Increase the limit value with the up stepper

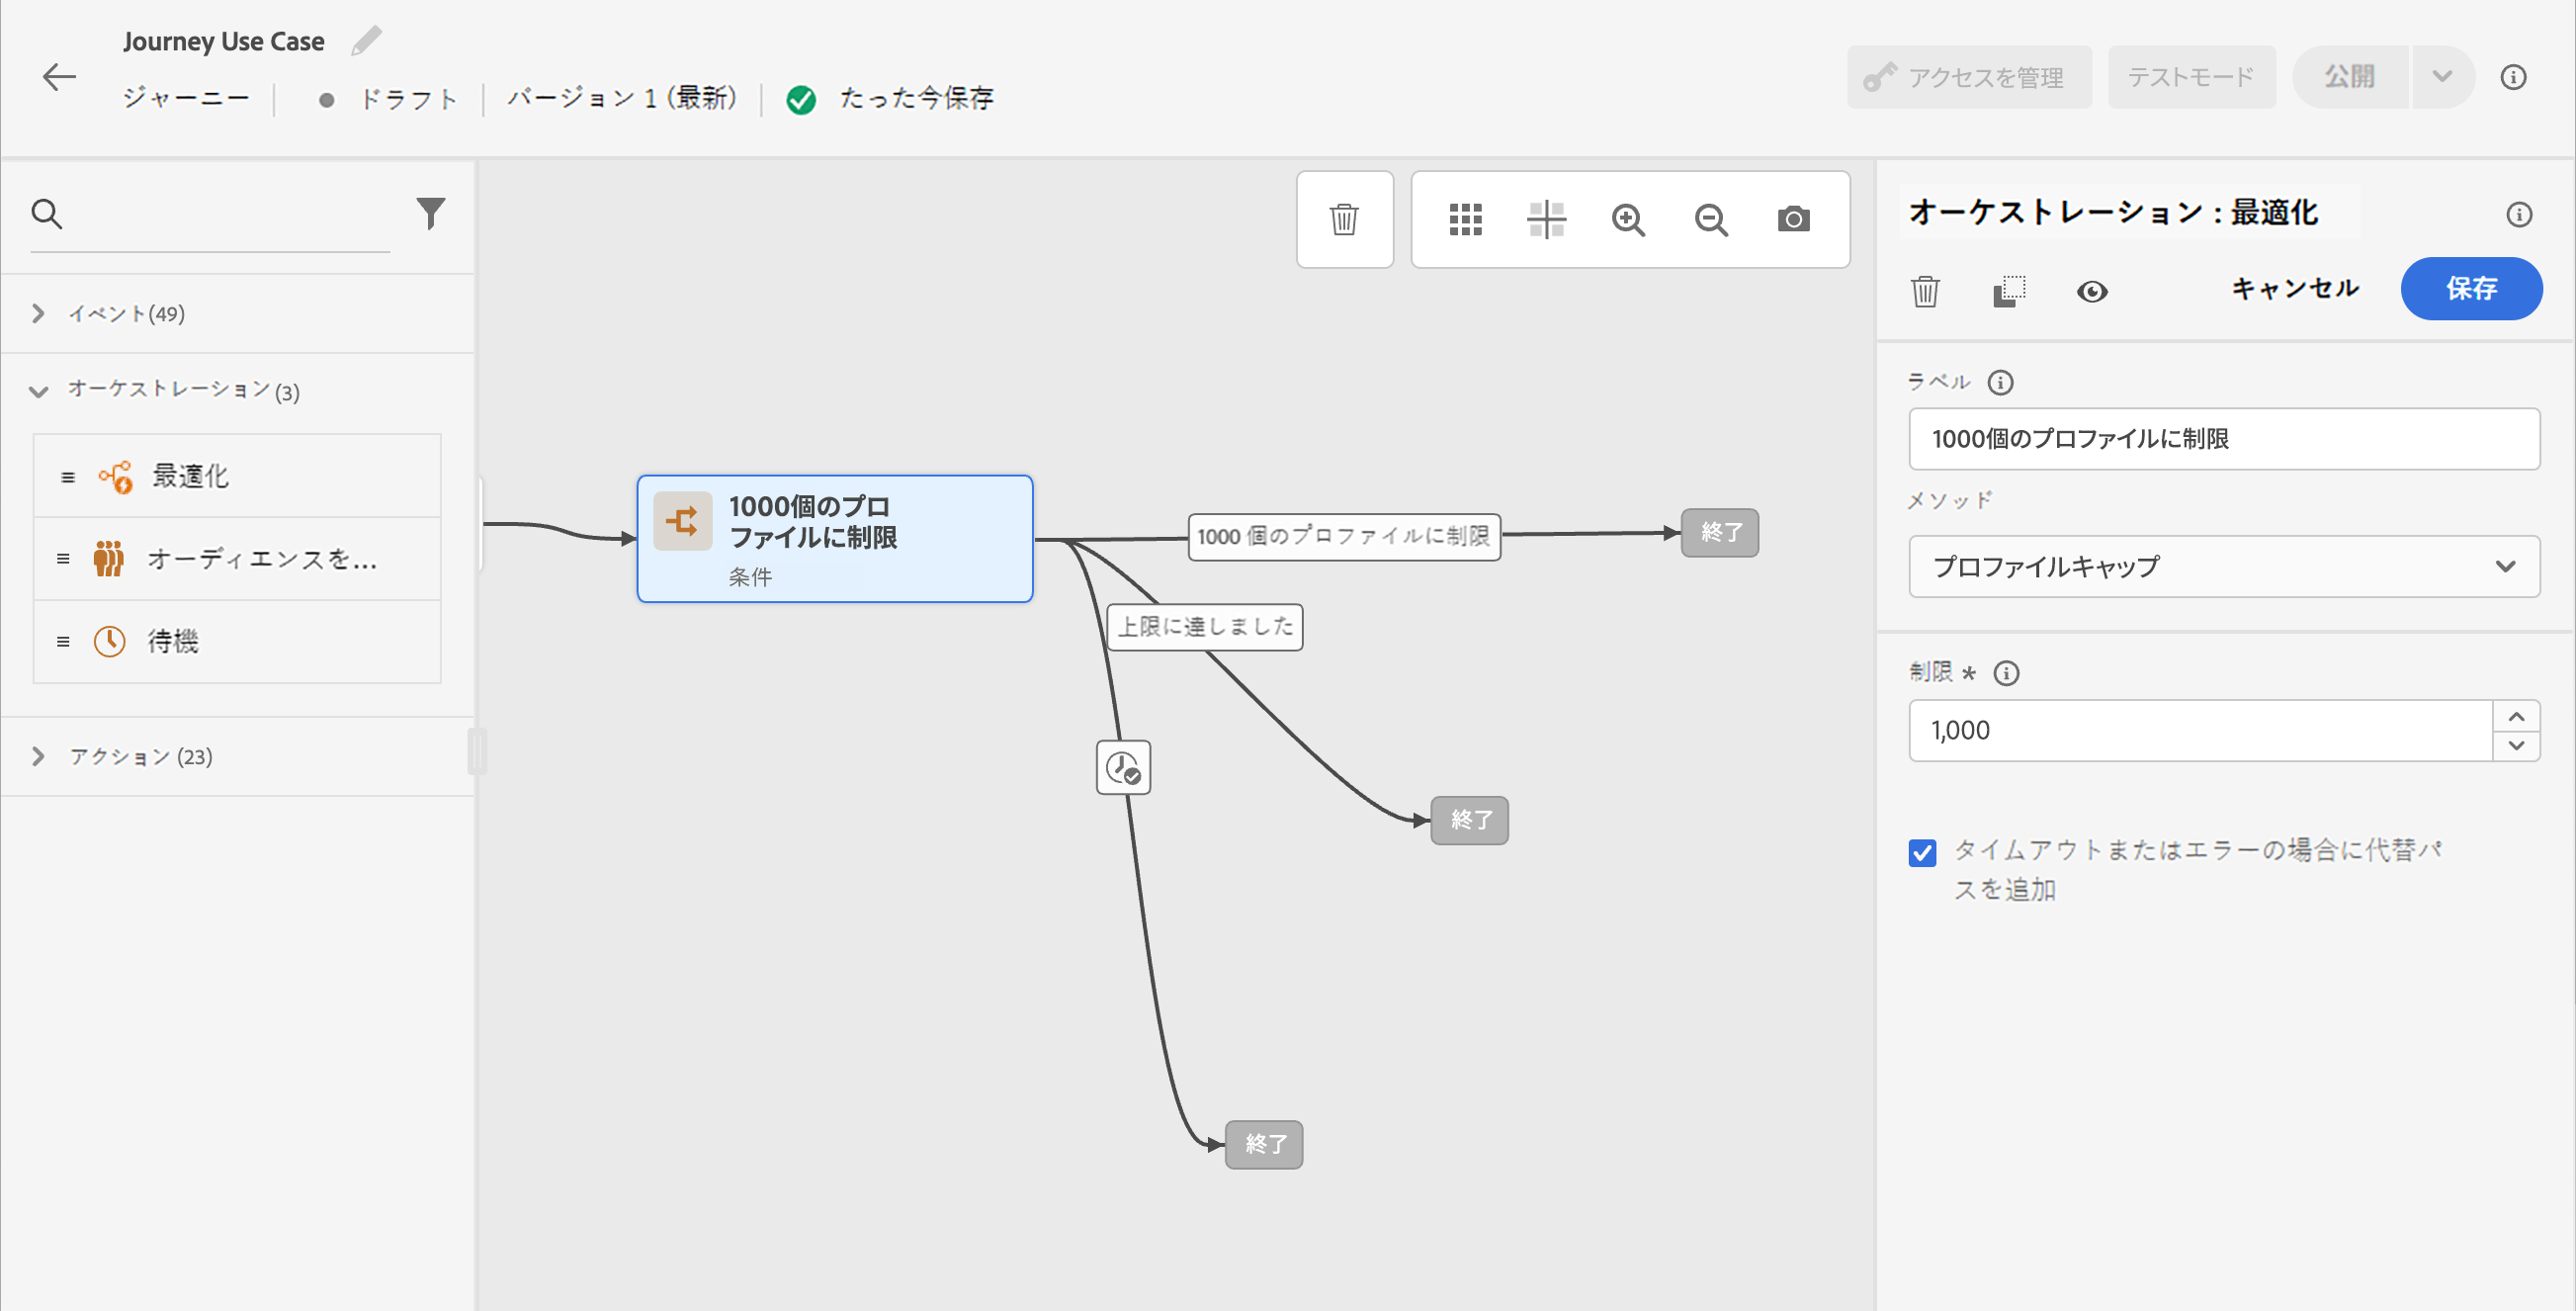tap(2516, 716)
